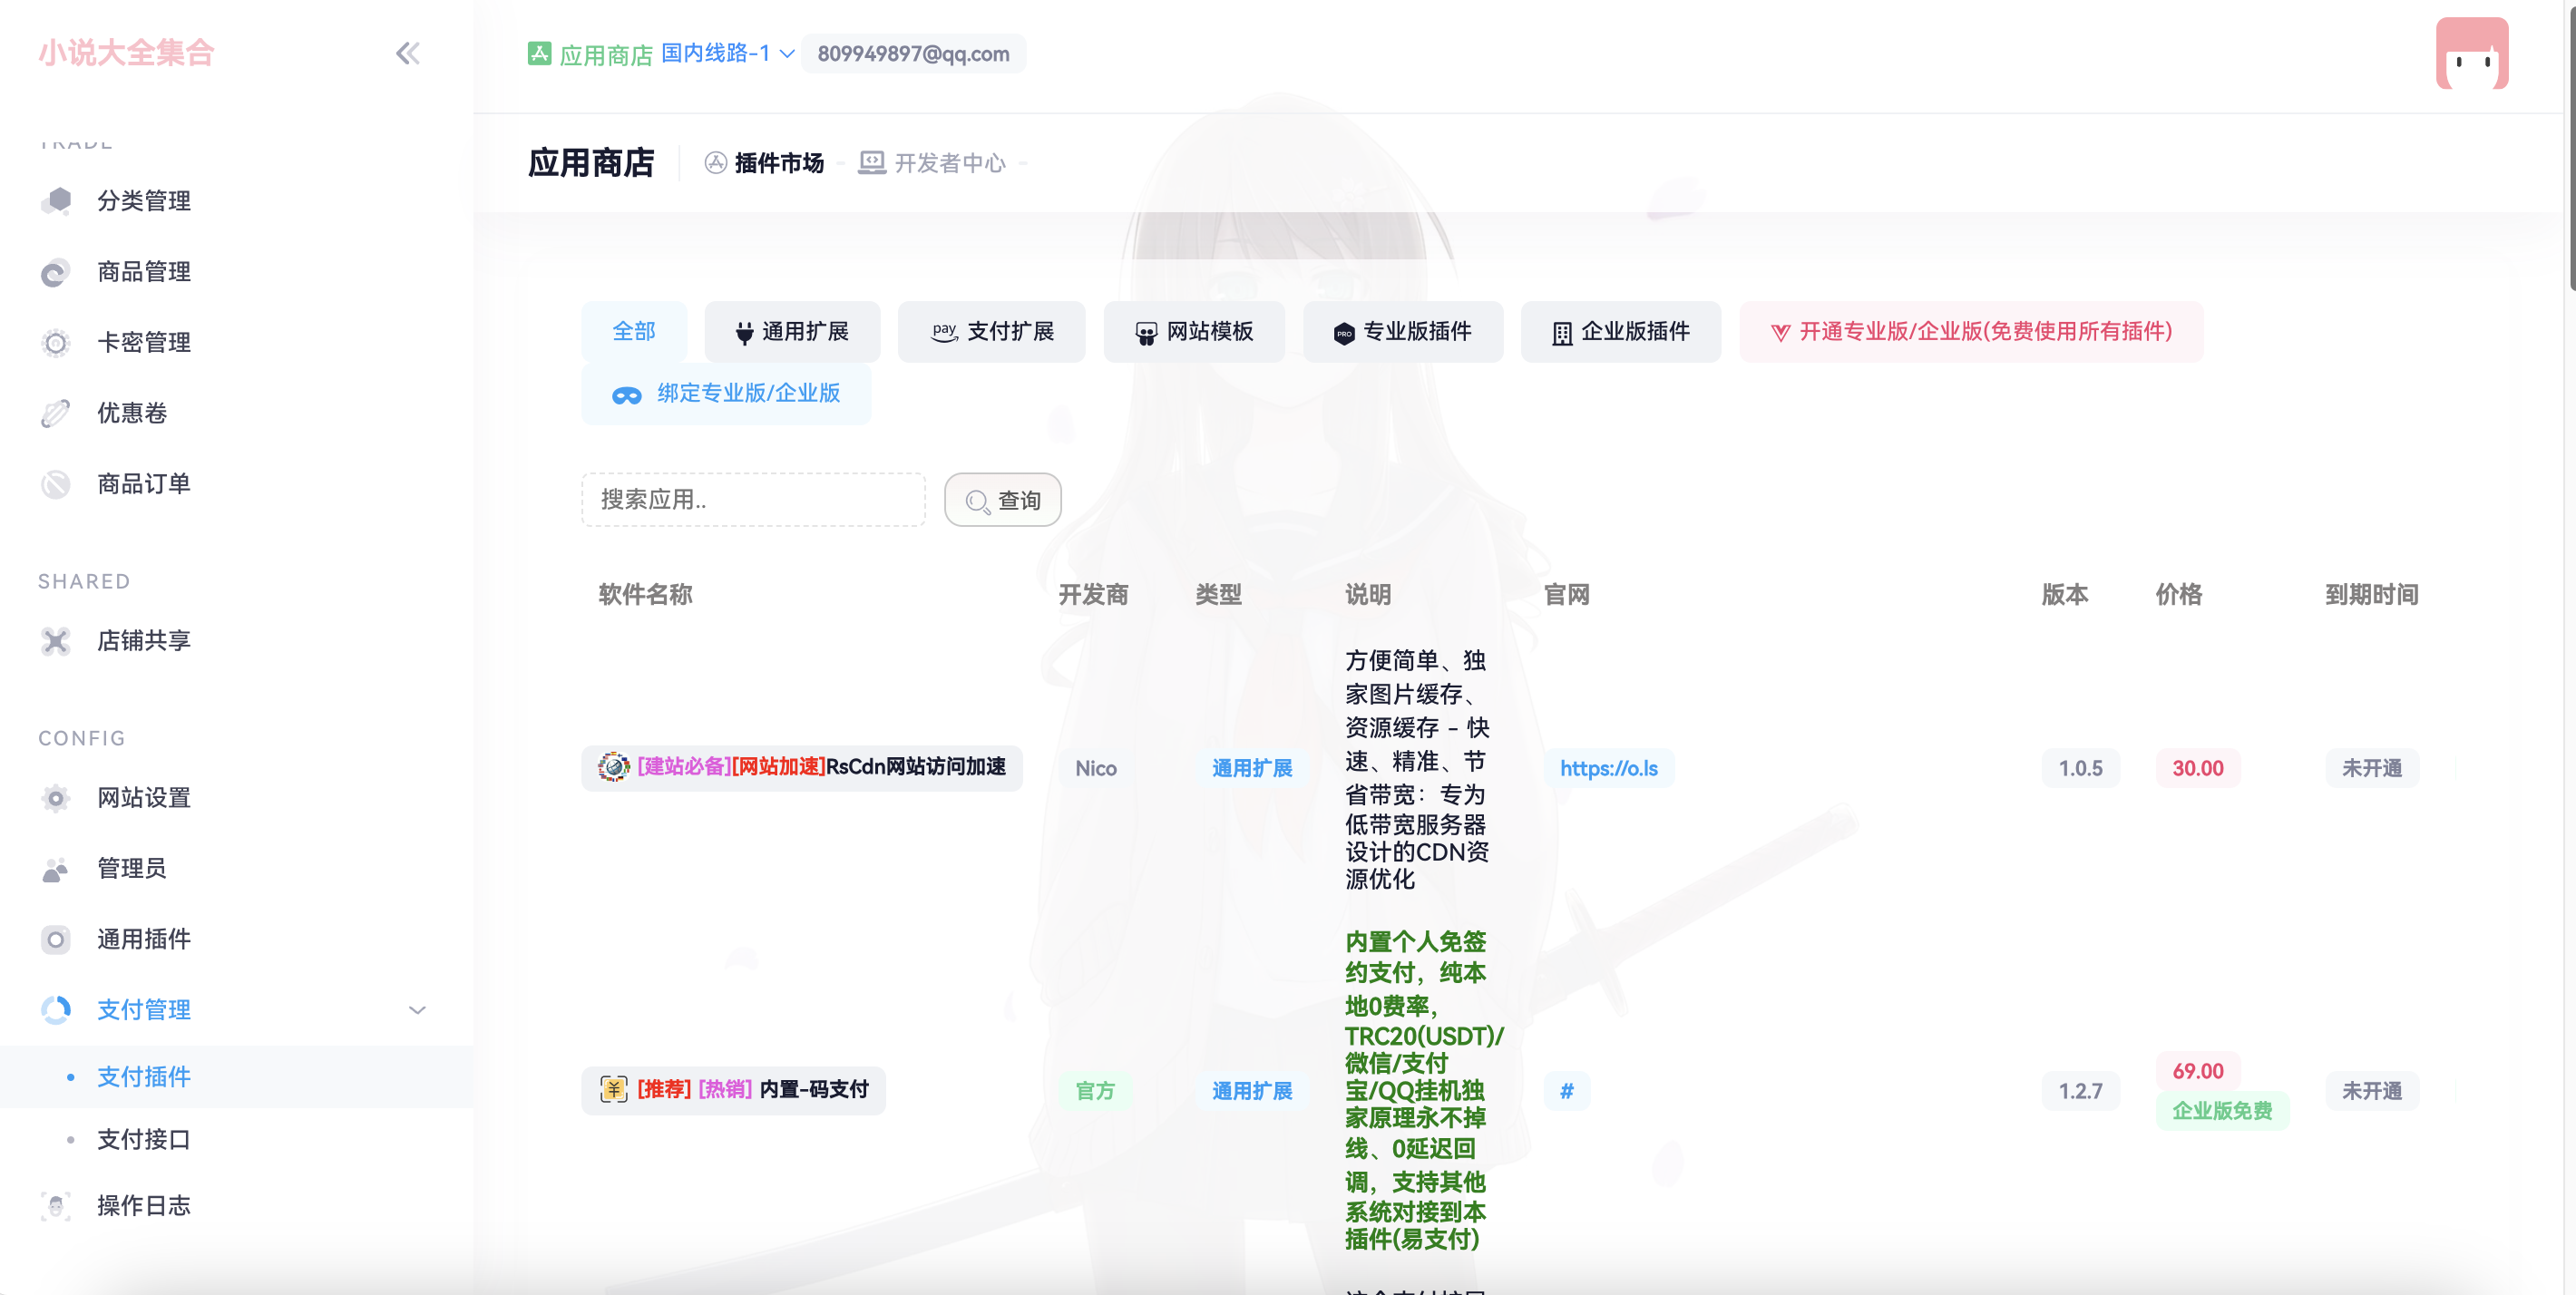Click 未开通 status in RsCdn row

click(2372, 768)
